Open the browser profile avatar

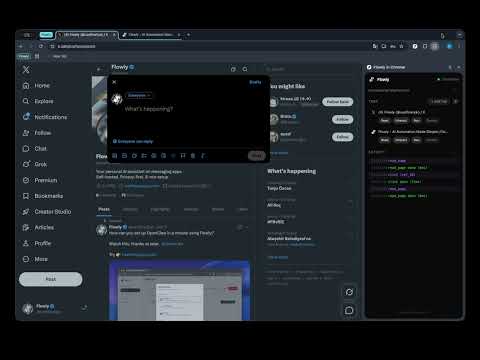(450, 46)
